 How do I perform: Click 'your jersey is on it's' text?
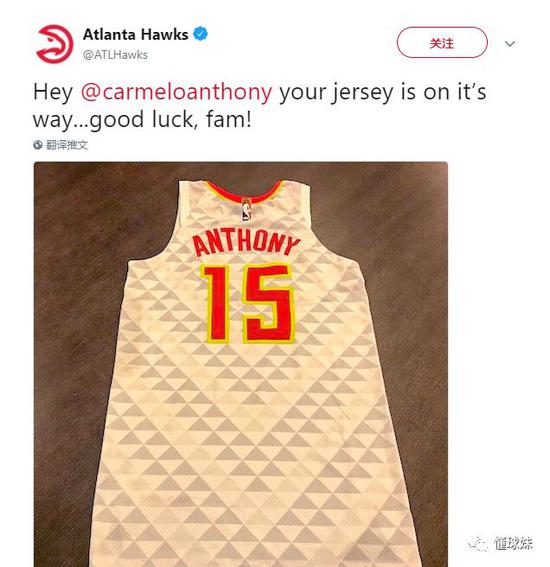click(x=383, y=92)
